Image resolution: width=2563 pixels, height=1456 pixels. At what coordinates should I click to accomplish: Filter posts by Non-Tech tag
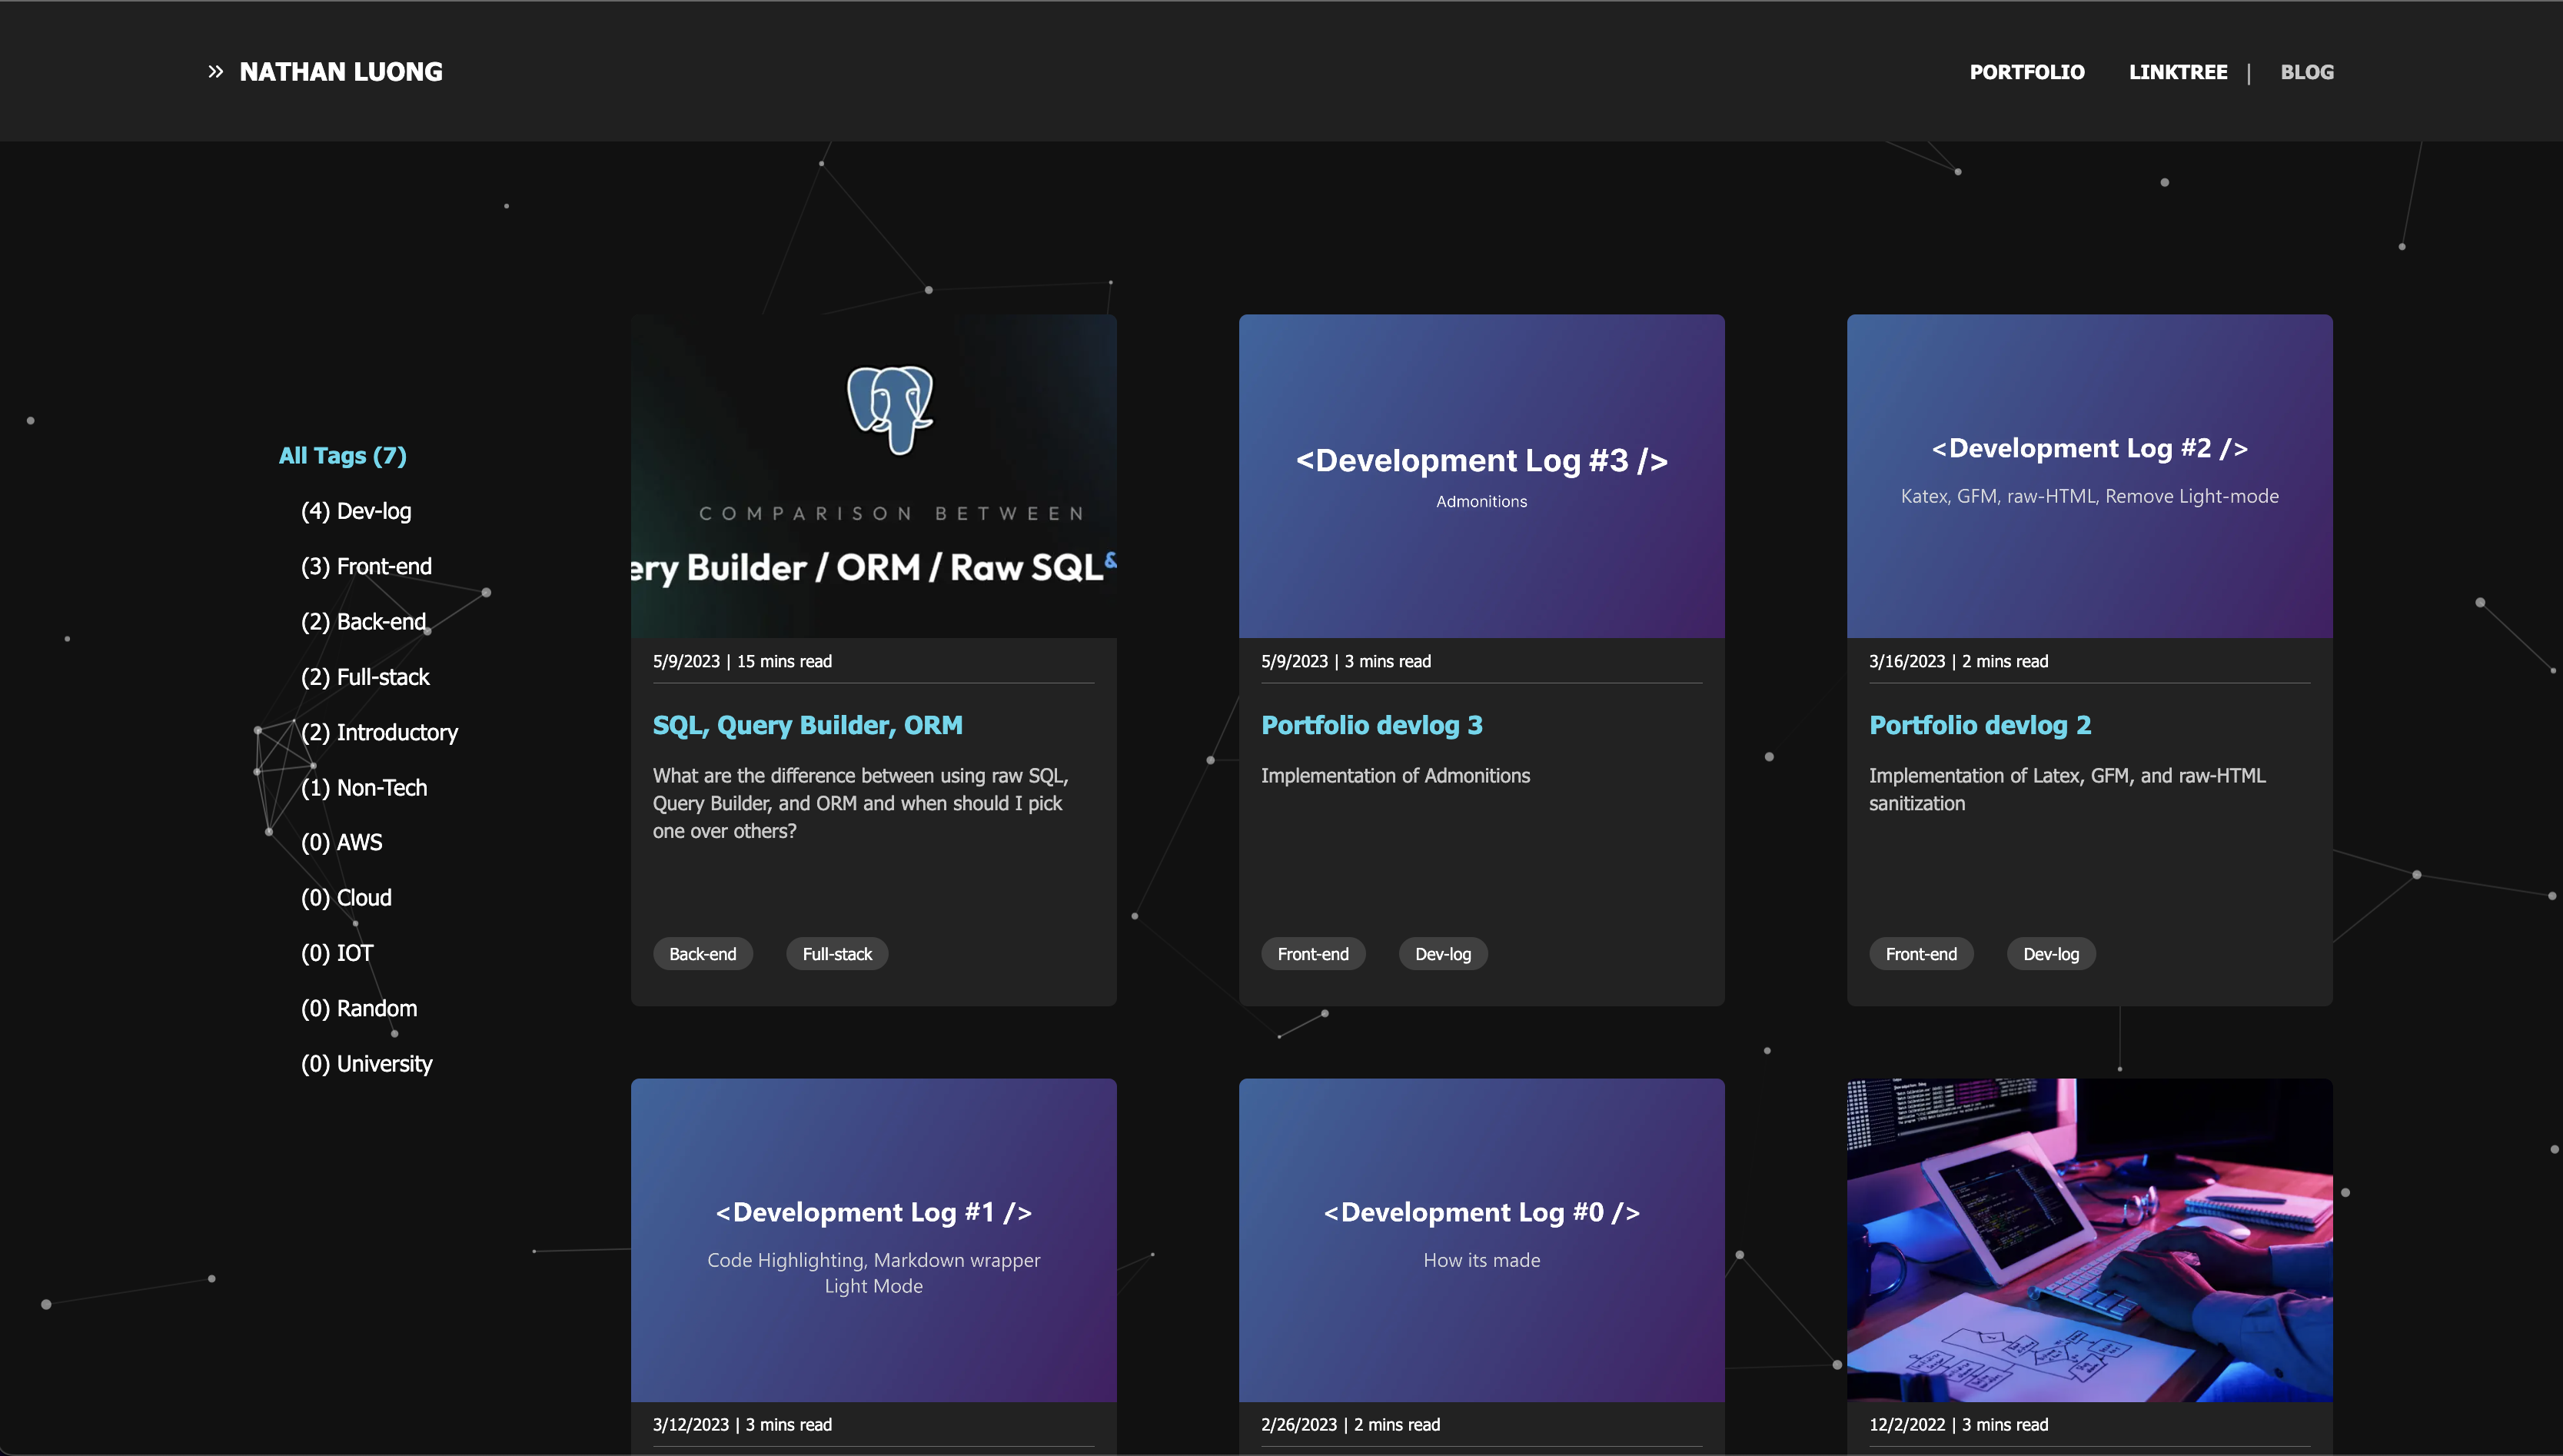(x=364, y=788)
